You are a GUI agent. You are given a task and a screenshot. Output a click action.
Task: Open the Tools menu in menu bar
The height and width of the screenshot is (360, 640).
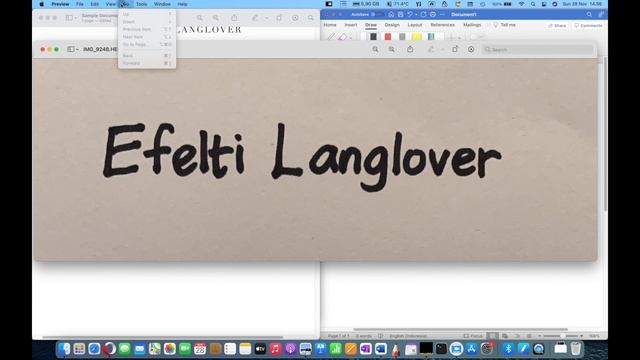point(141,4)
